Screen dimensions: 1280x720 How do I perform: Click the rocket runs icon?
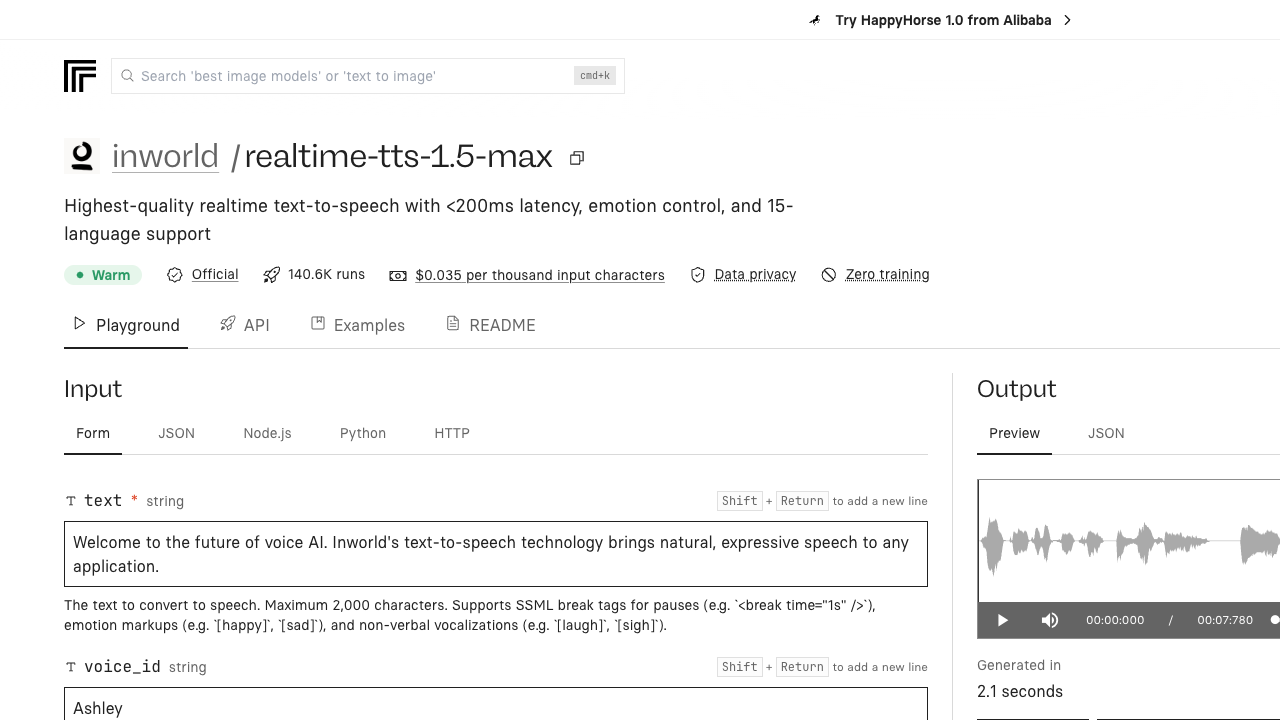coord(271,275)
